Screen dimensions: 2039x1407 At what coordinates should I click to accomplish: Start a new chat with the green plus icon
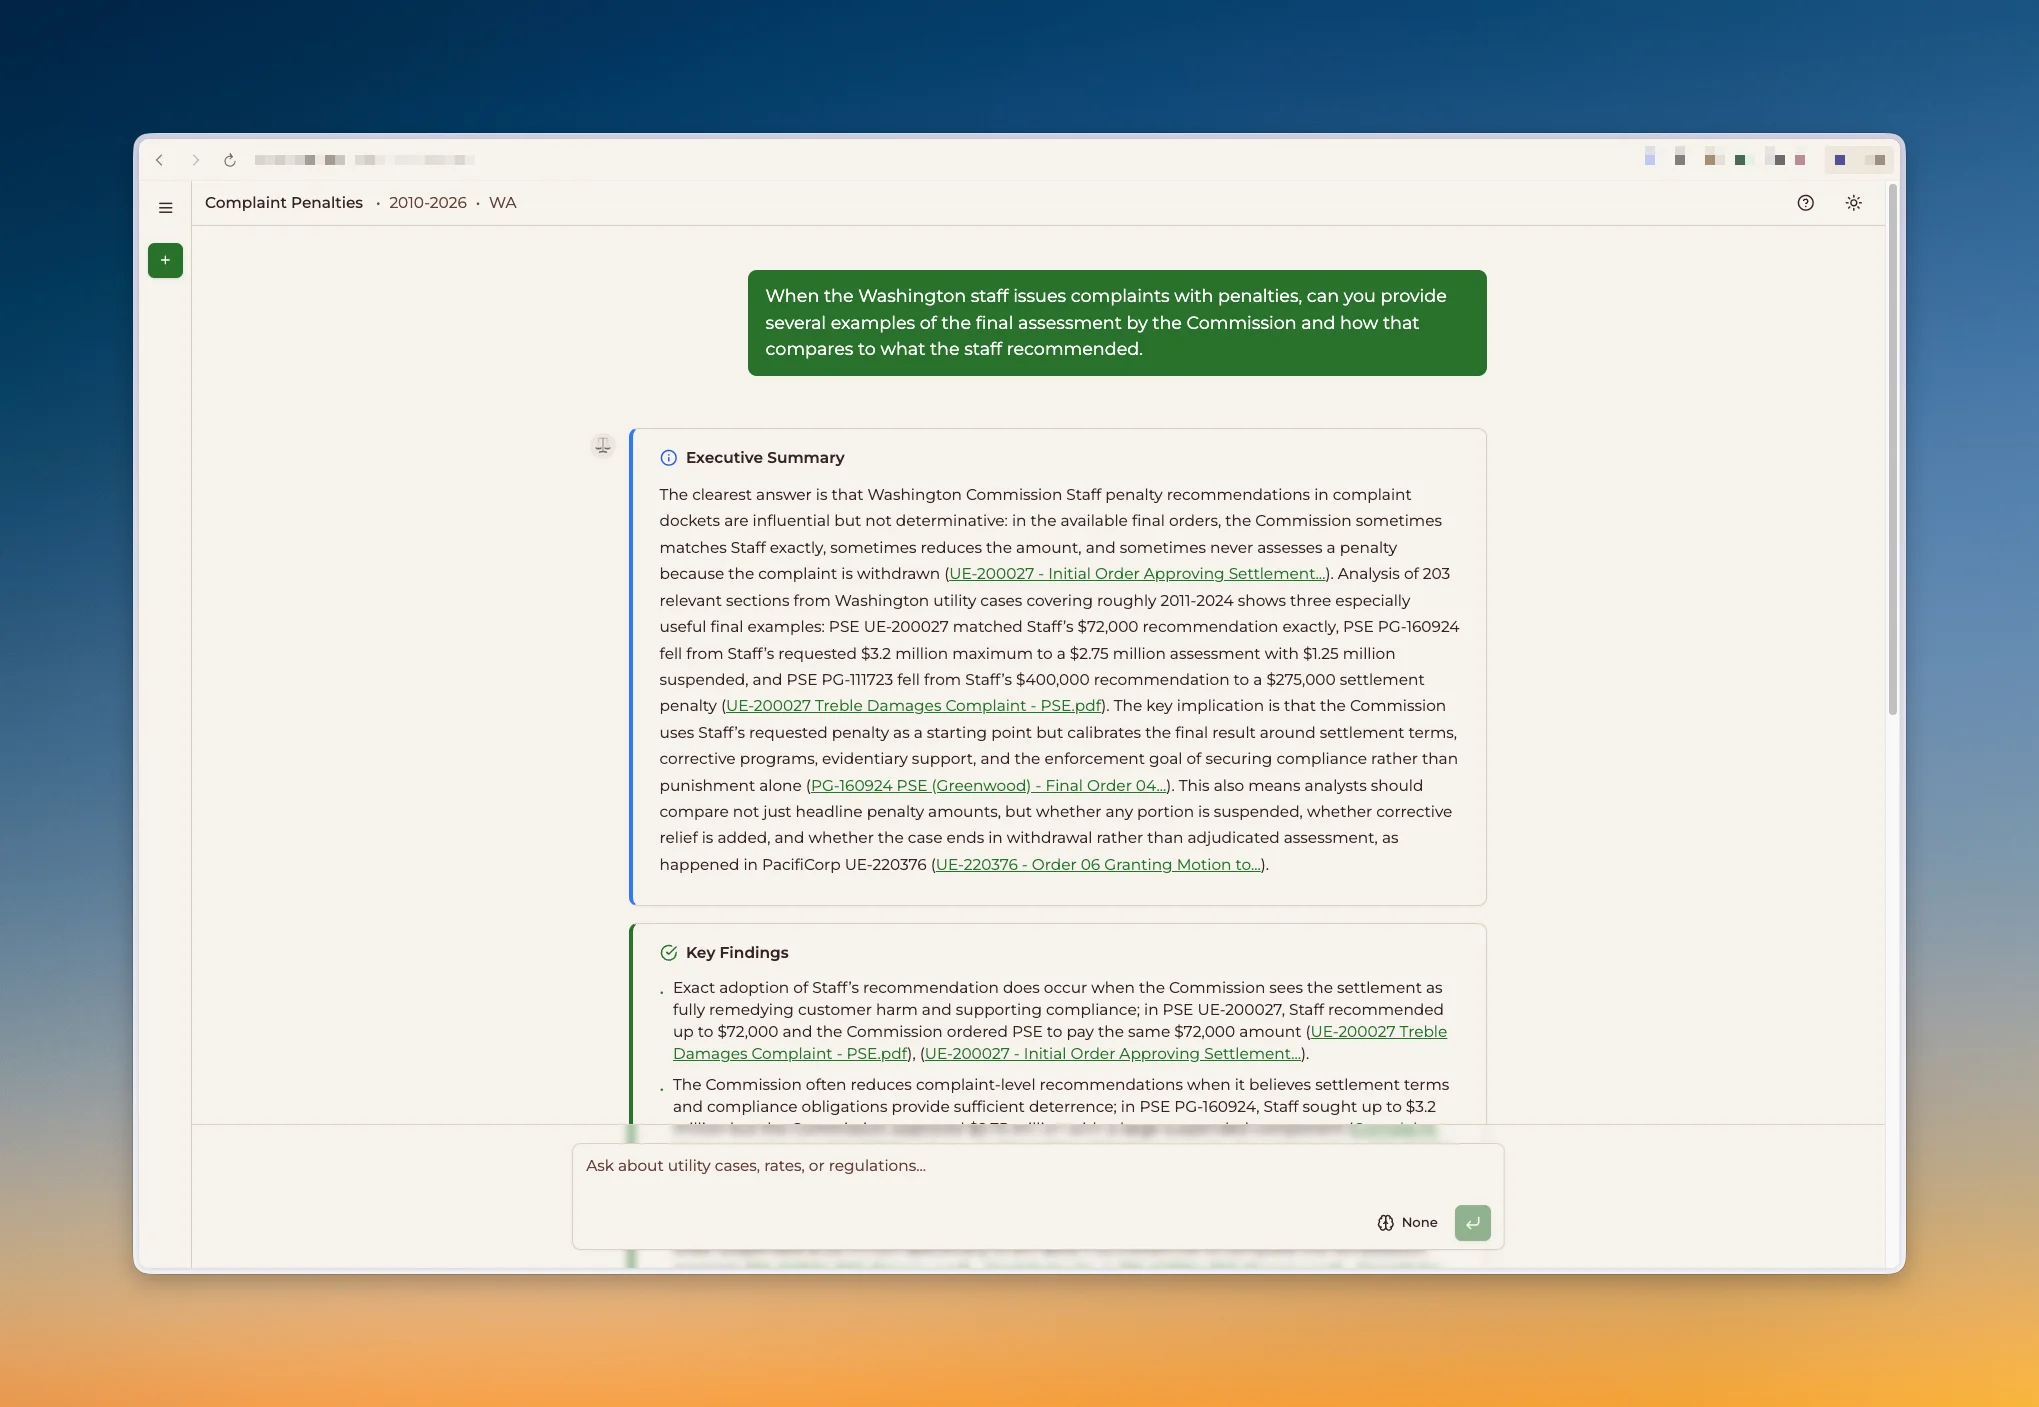[165, 260]
